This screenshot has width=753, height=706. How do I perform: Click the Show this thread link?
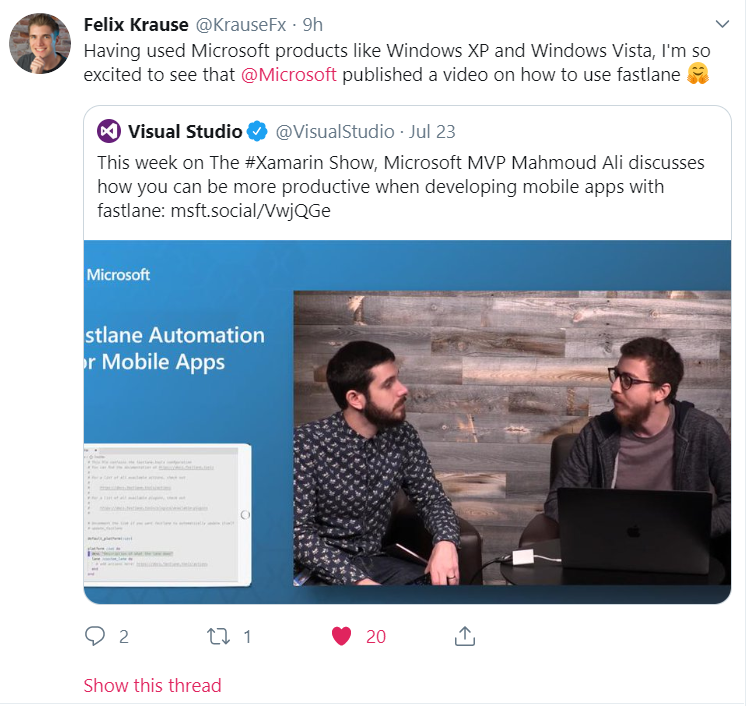152,685
